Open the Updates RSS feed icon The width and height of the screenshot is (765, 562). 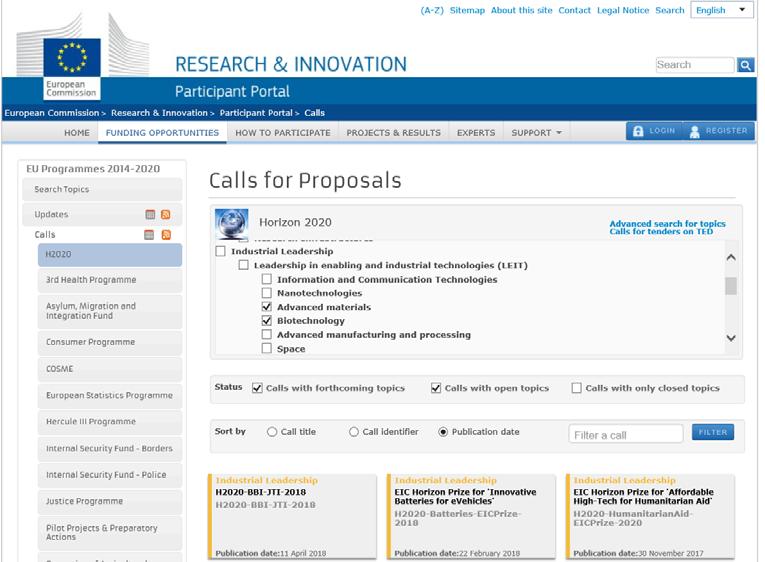point(166,214)
